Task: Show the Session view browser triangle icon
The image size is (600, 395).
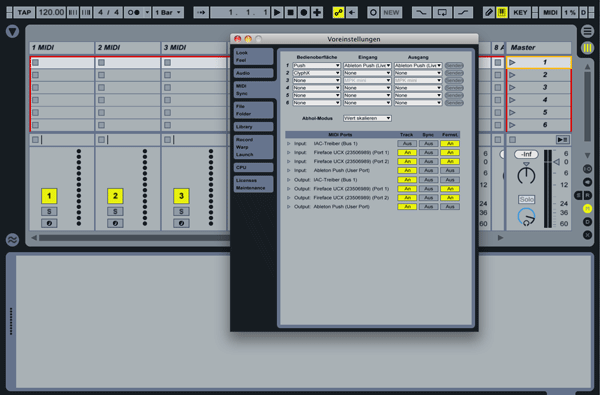Action: [12, 31]
